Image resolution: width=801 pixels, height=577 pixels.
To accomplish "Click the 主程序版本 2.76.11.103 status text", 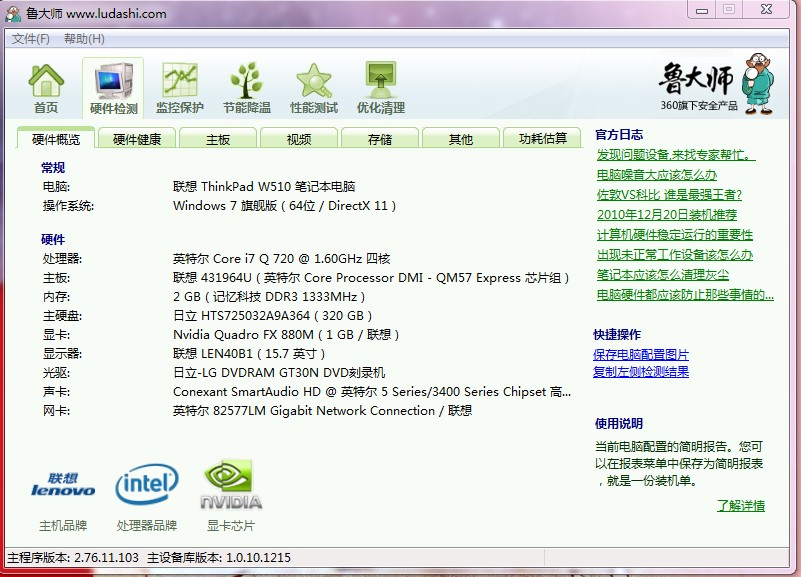I will click(73, 558).
